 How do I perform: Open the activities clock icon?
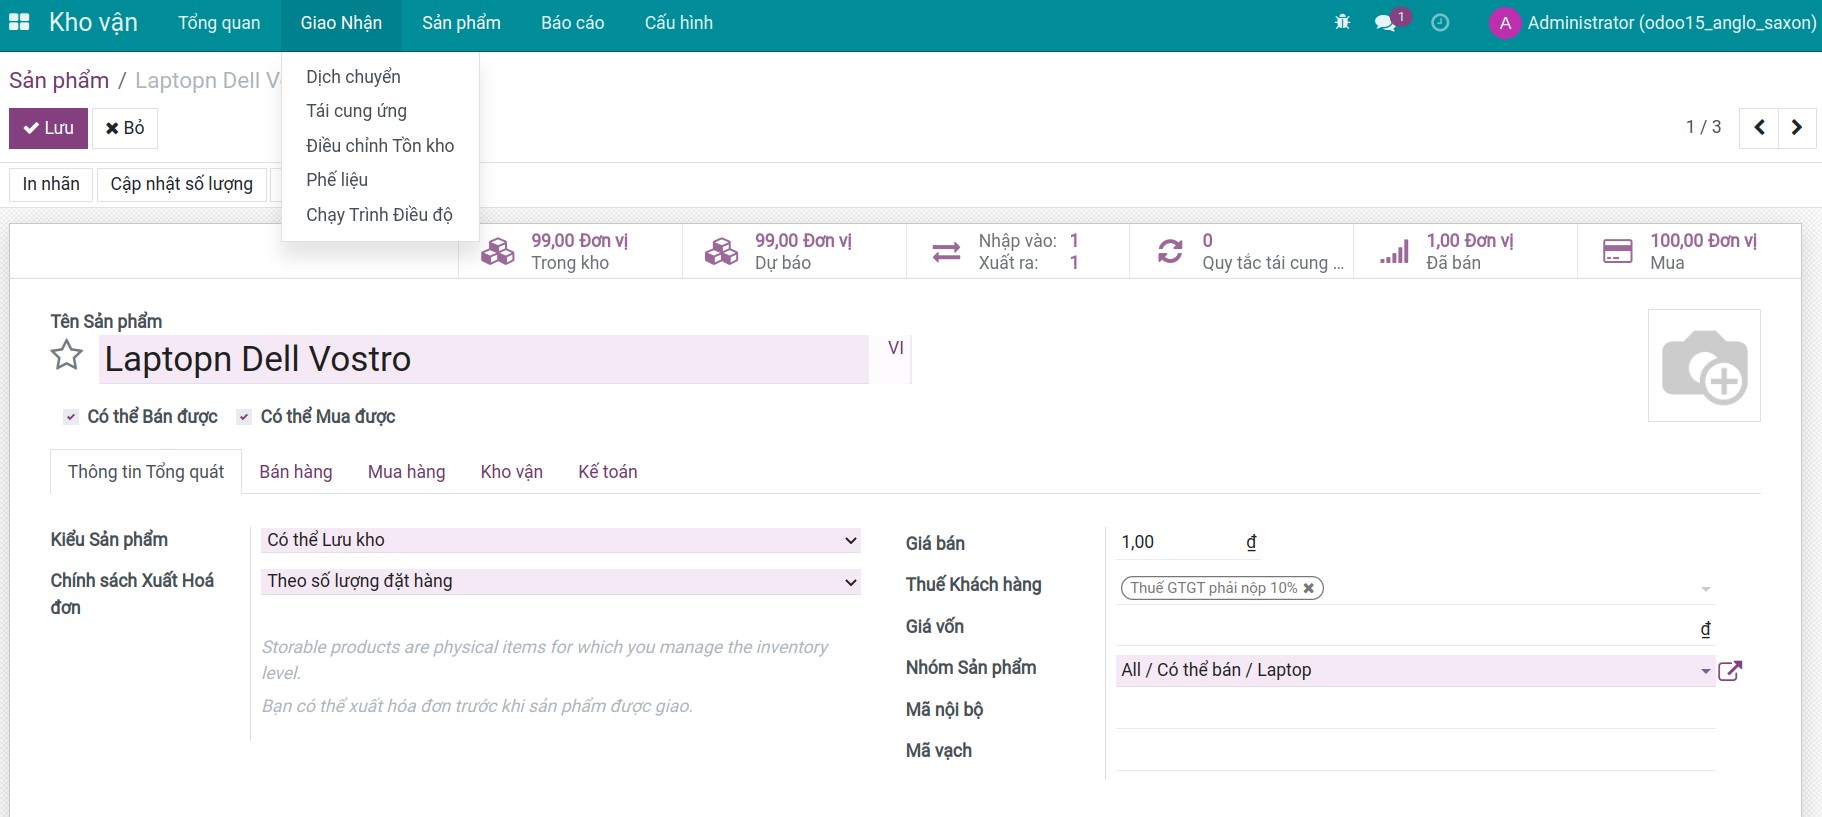(x=1440, y=22)
